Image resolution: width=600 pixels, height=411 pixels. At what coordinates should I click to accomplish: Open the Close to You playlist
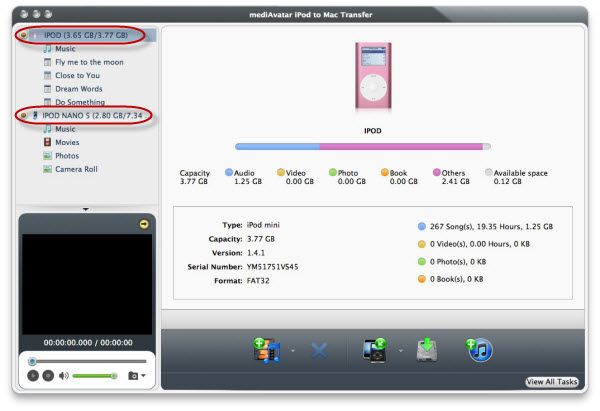pos(77,75)
